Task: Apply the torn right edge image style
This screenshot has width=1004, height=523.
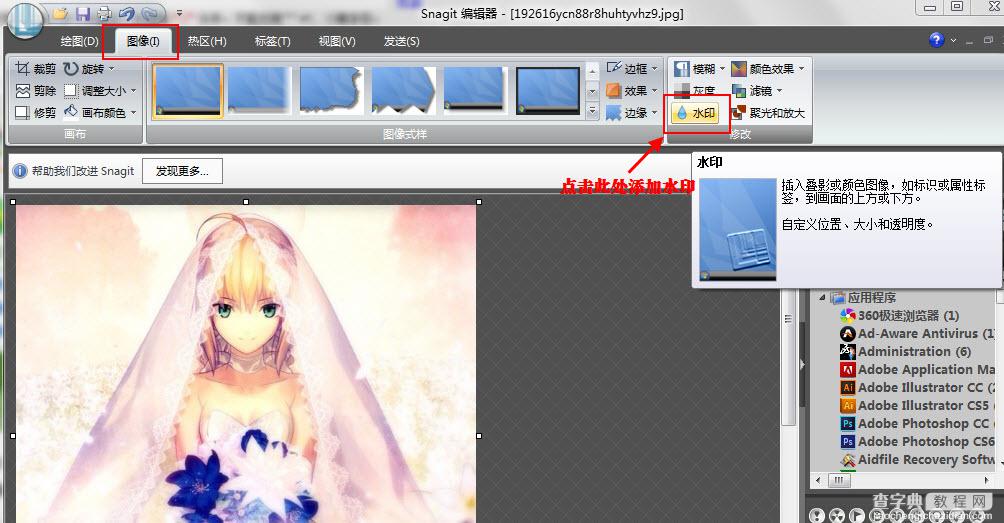Action: pos(331,92)
